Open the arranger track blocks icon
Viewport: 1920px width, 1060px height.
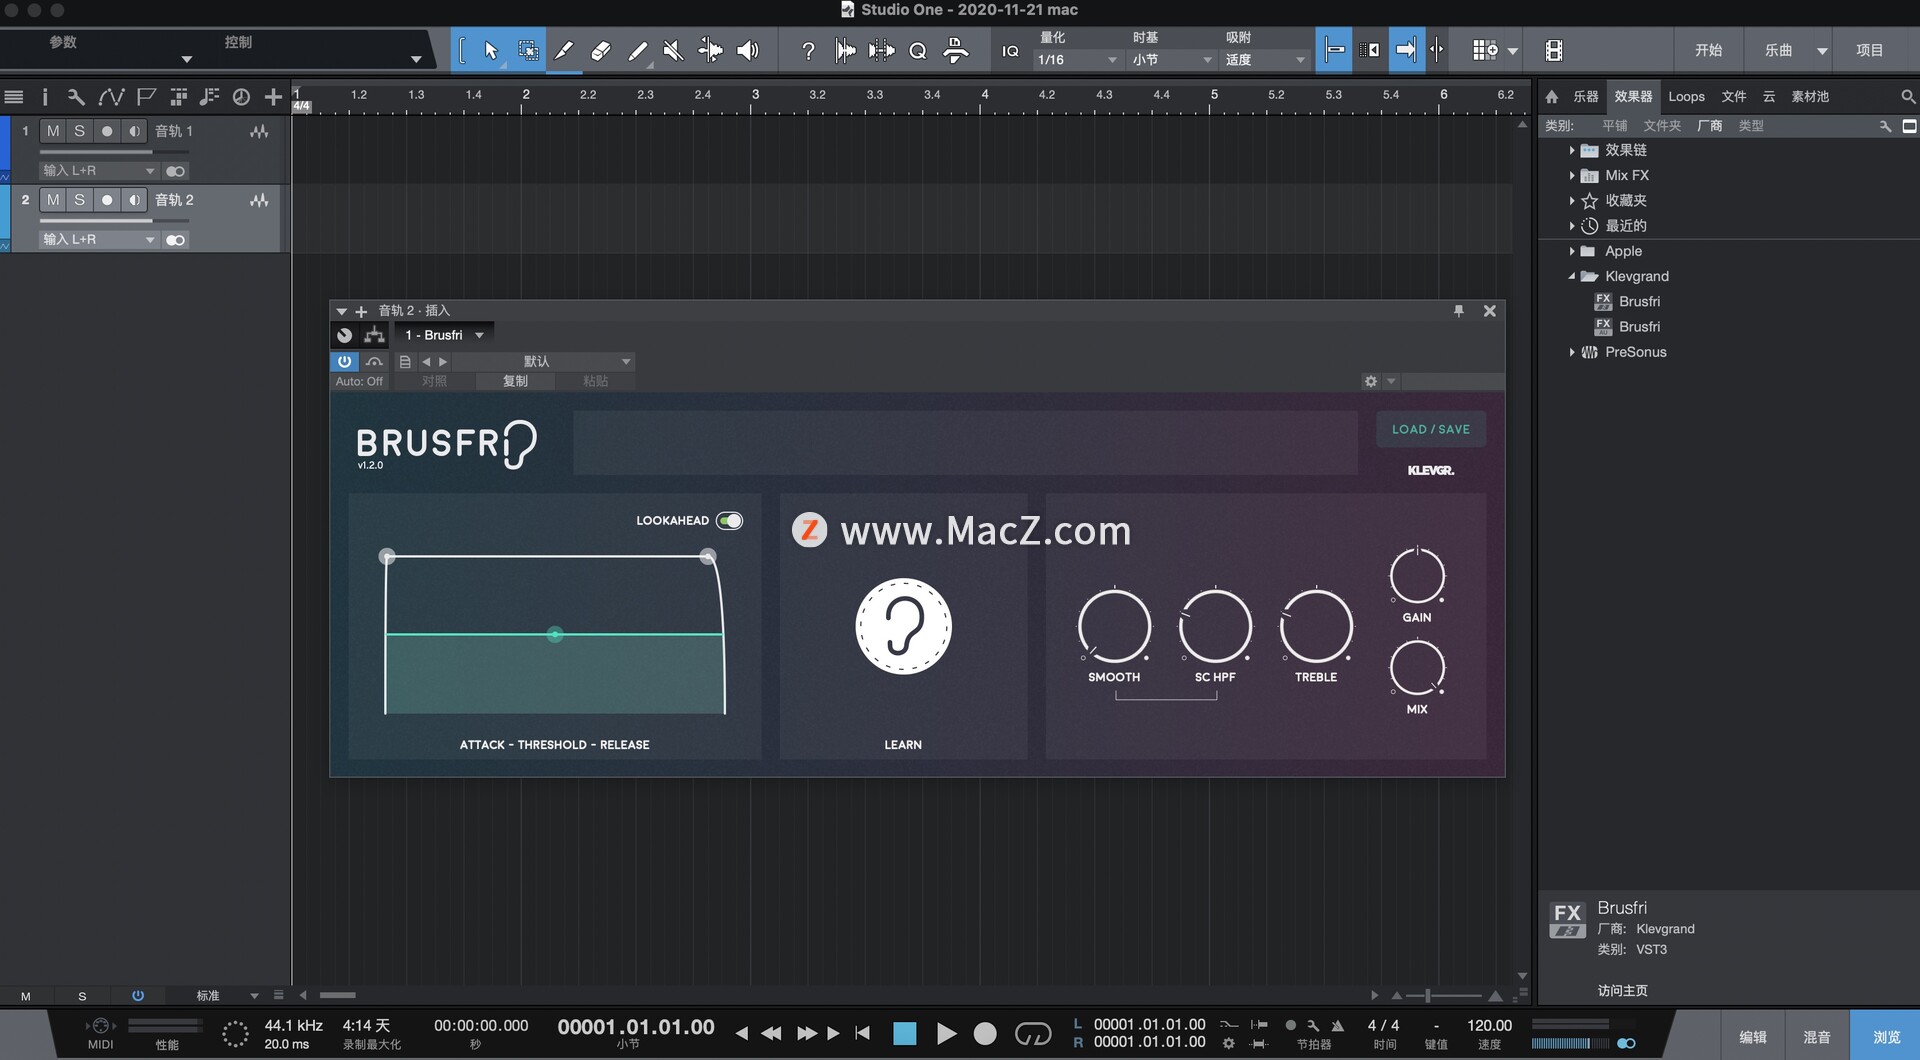click(x=178, y=97)
